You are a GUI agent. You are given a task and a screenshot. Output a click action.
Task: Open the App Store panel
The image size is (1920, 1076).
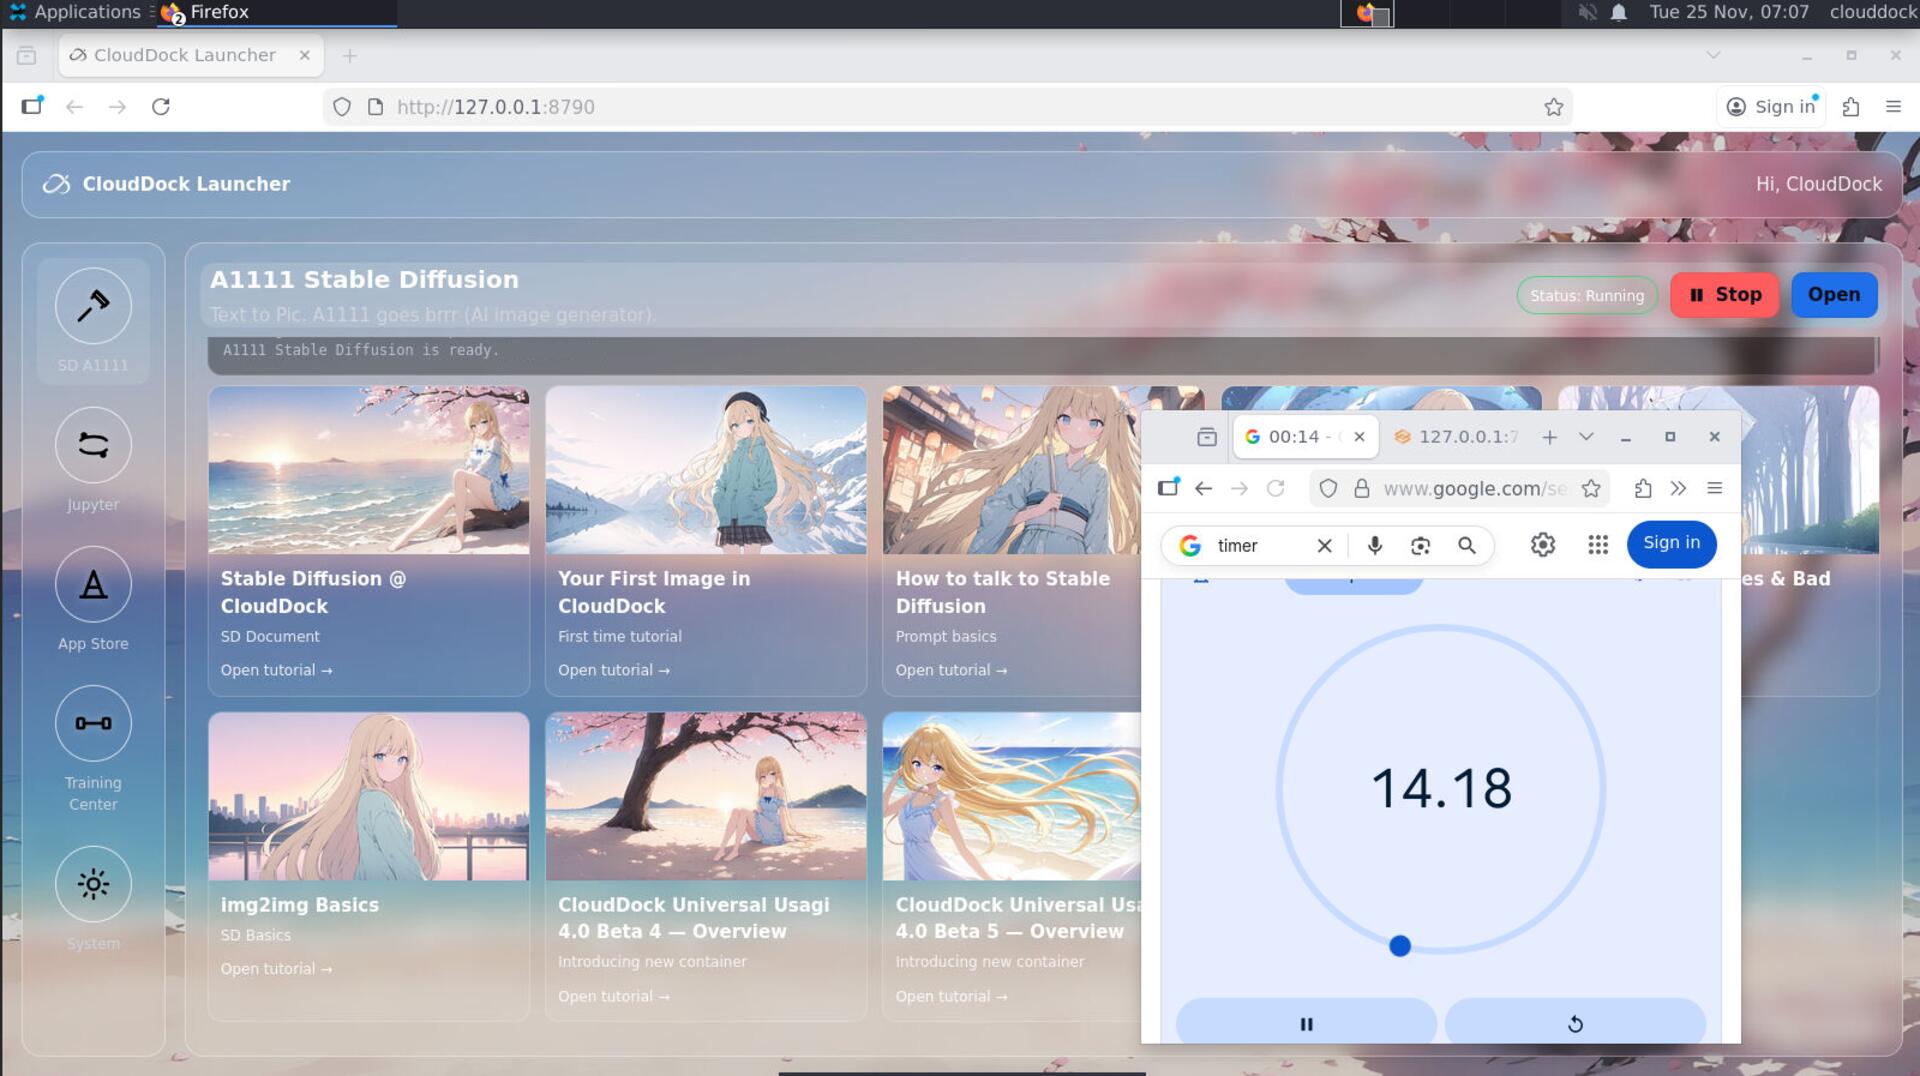[x=93, y=584]
